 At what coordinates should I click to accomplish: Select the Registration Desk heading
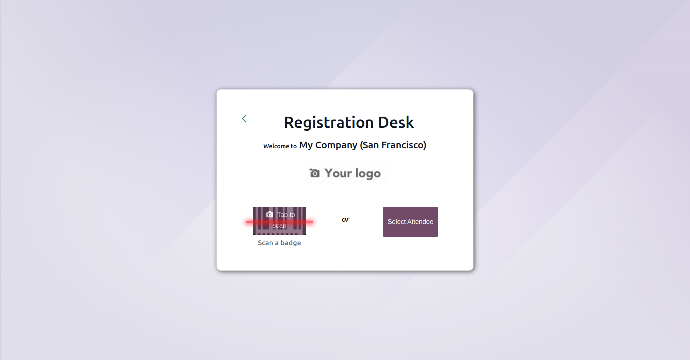coord(349,122)
